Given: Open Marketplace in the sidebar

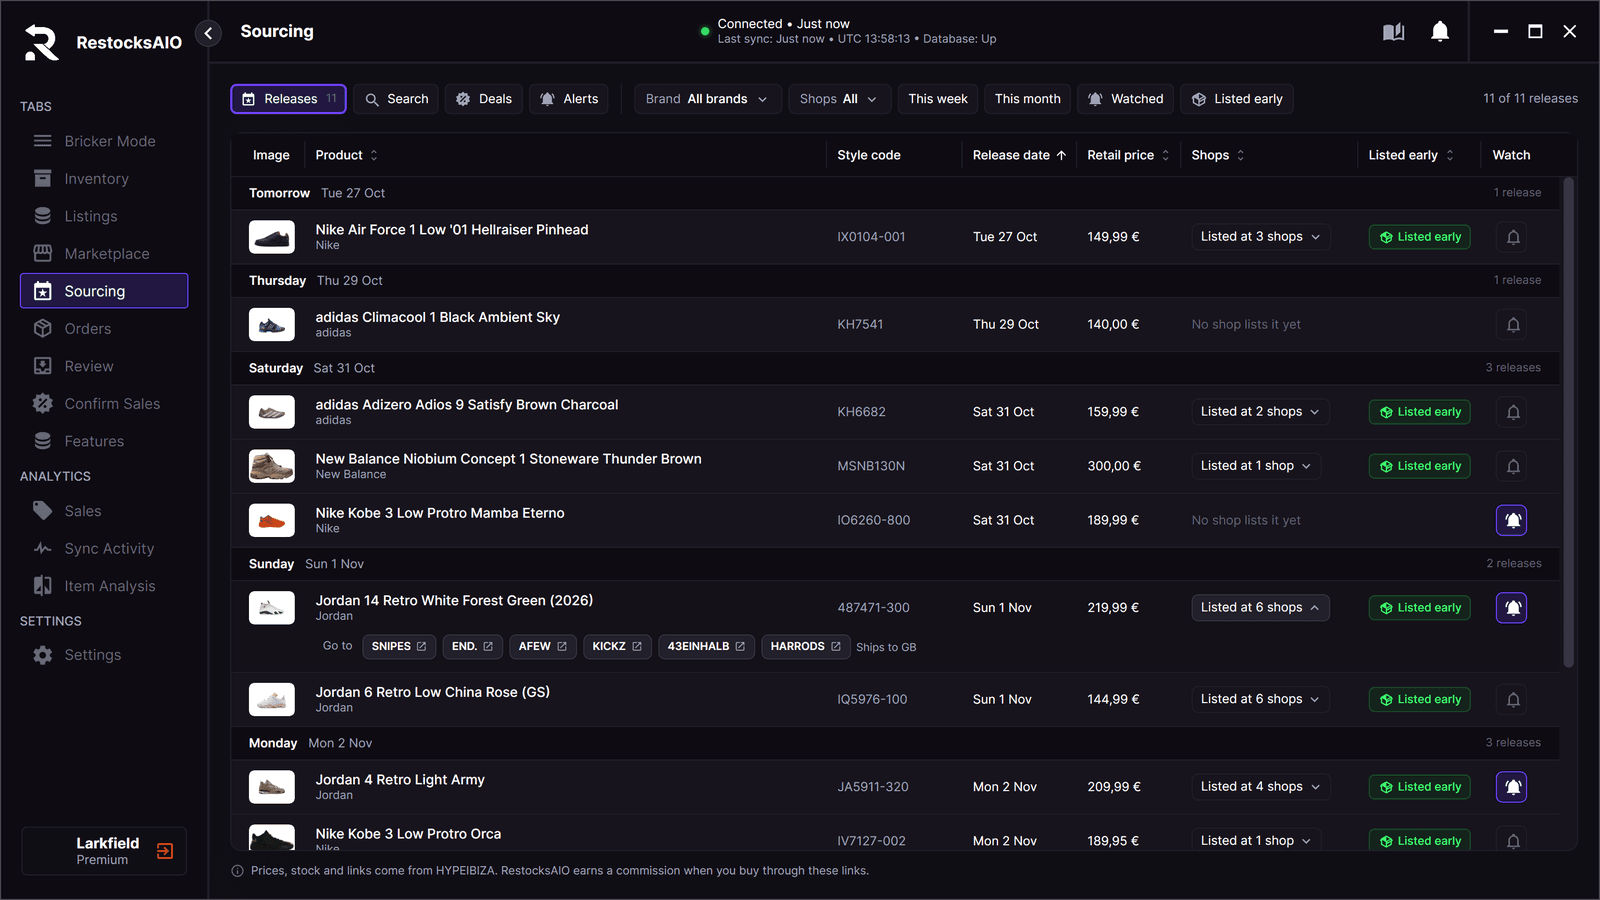Looking at the screenshot, I should click(x=104, y=254).
